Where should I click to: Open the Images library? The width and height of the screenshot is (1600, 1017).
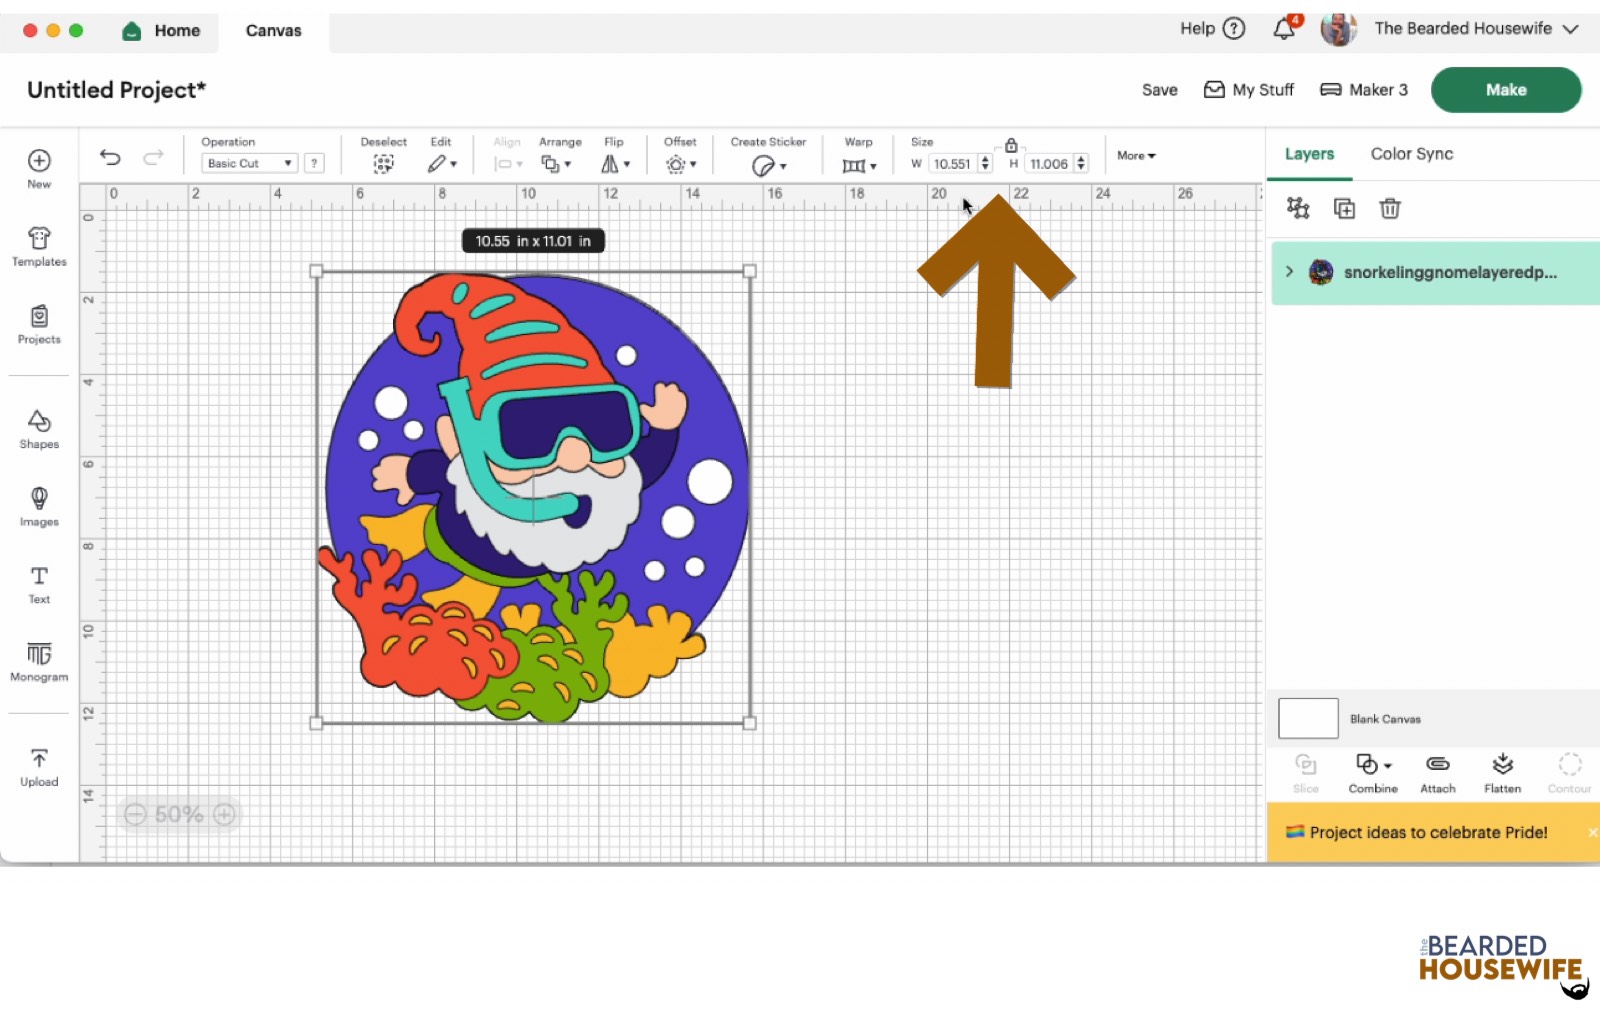point(39,506)
